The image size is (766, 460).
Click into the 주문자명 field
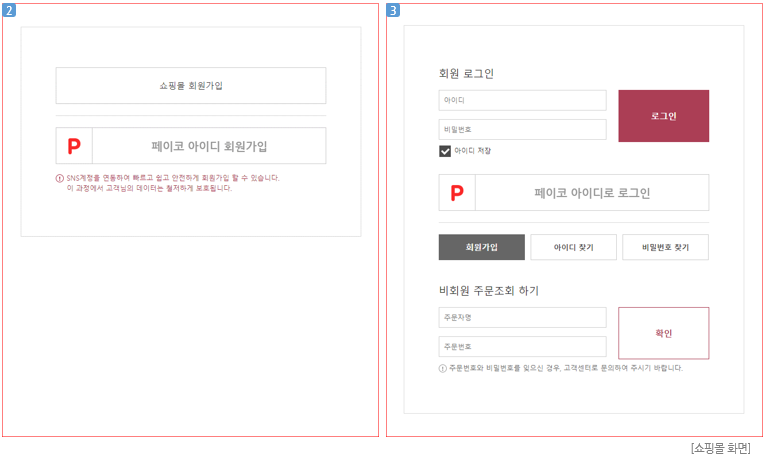(x=522, y=317)
